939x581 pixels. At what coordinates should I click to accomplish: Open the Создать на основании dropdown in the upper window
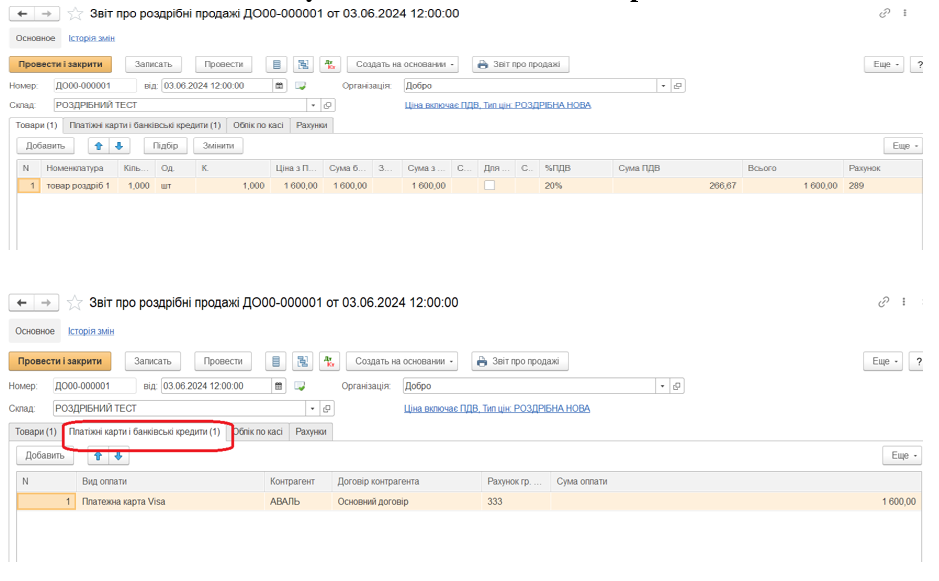pos(402,64)
